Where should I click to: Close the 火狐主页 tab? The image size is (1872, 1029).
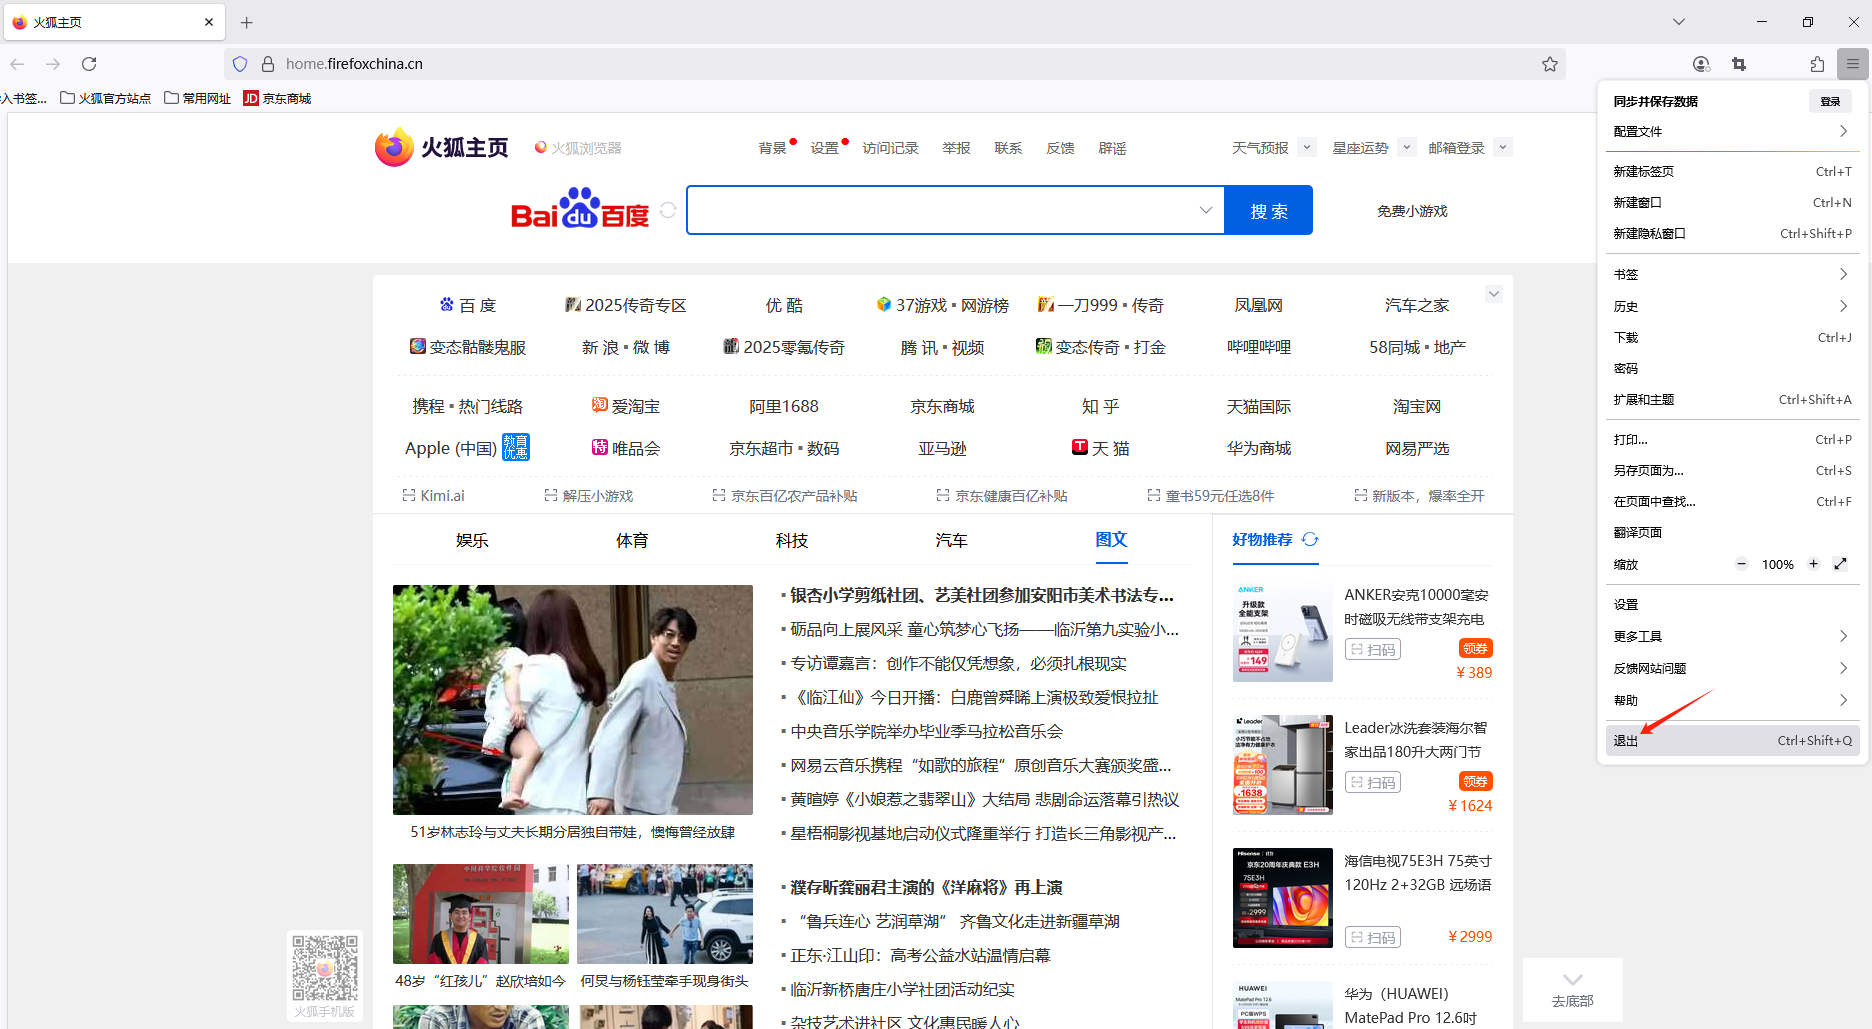209,22
